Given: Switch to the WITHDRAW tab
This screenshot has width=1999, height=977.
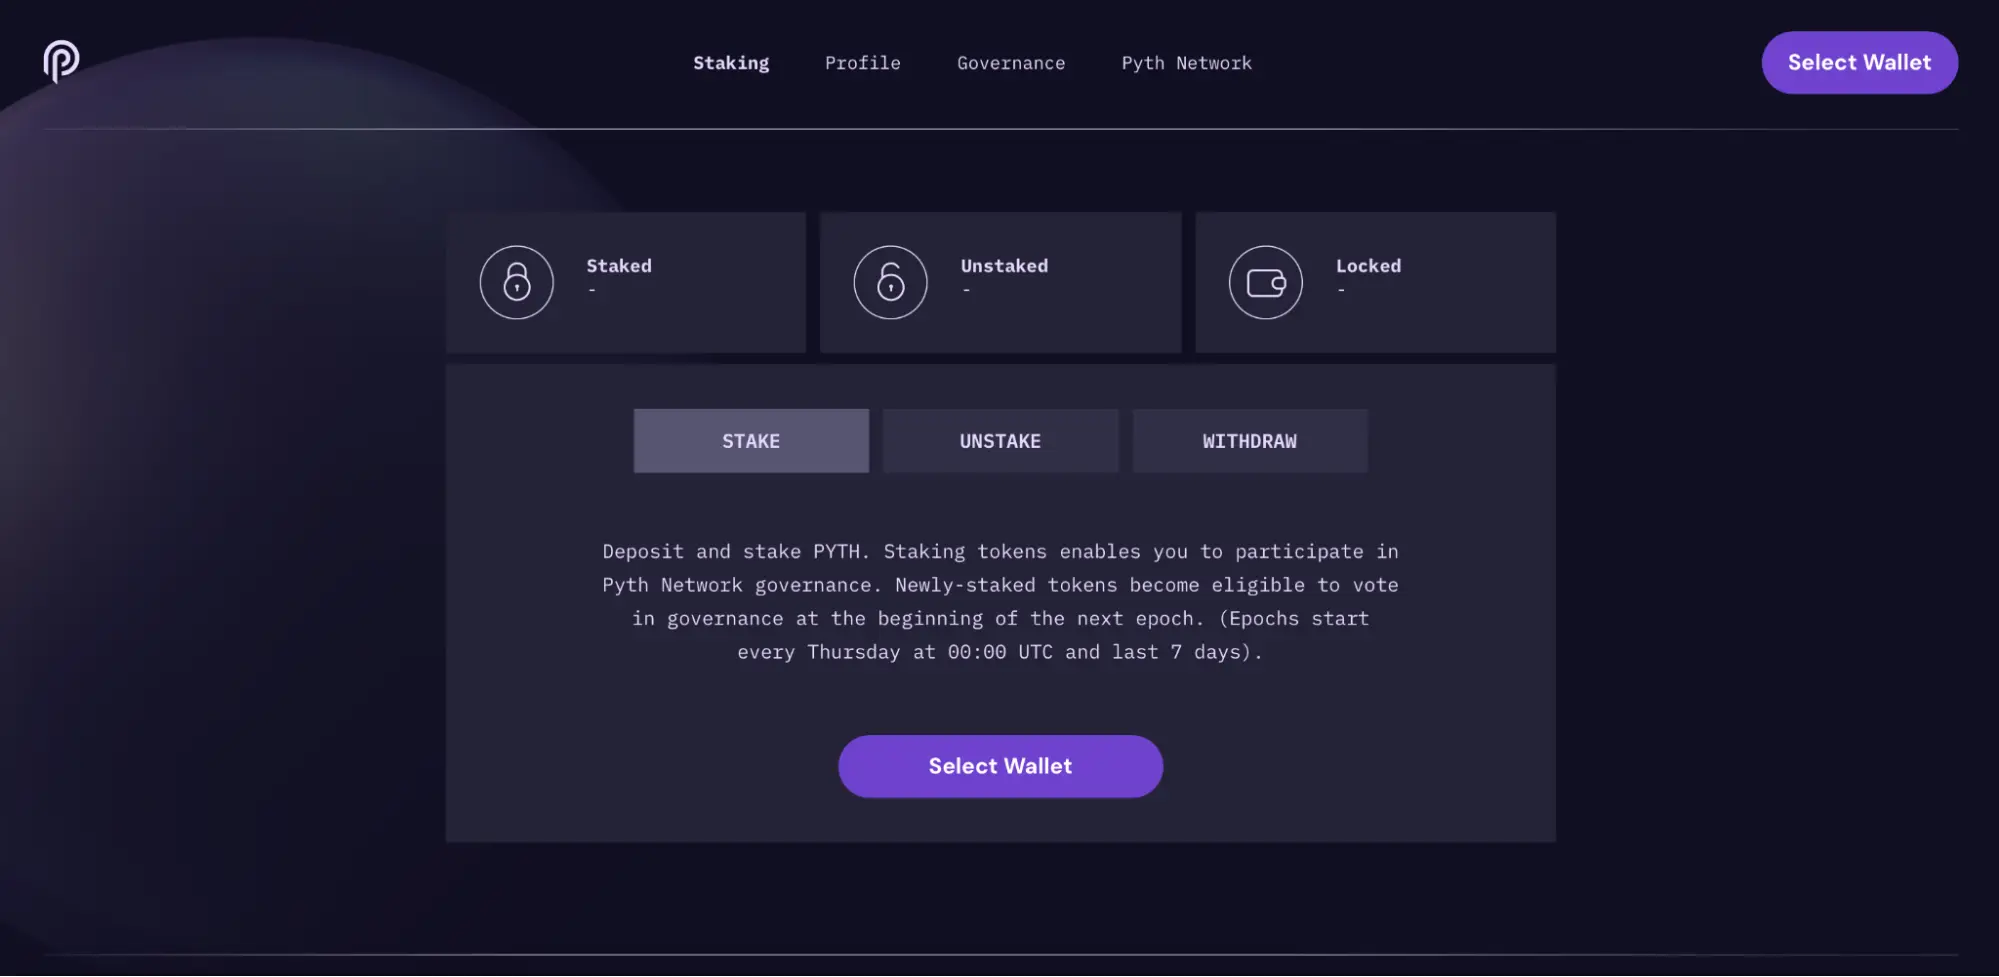Looking at the screenshot, I should coord(1249,441).
